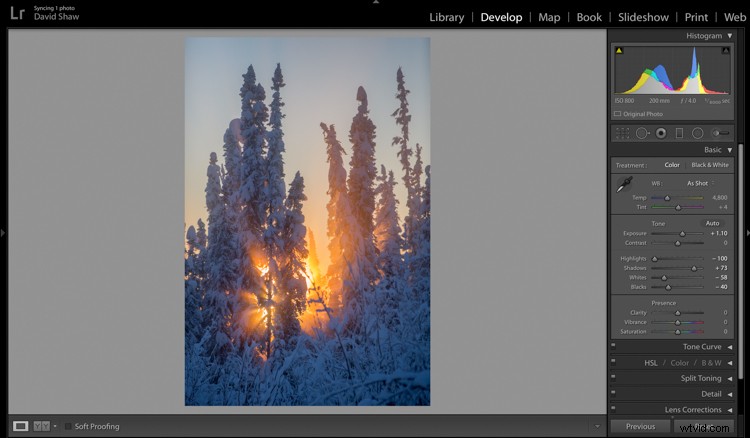Expand the Tone Curve panel
This screenshot has height=438, width=750.
tap(730, 347)
